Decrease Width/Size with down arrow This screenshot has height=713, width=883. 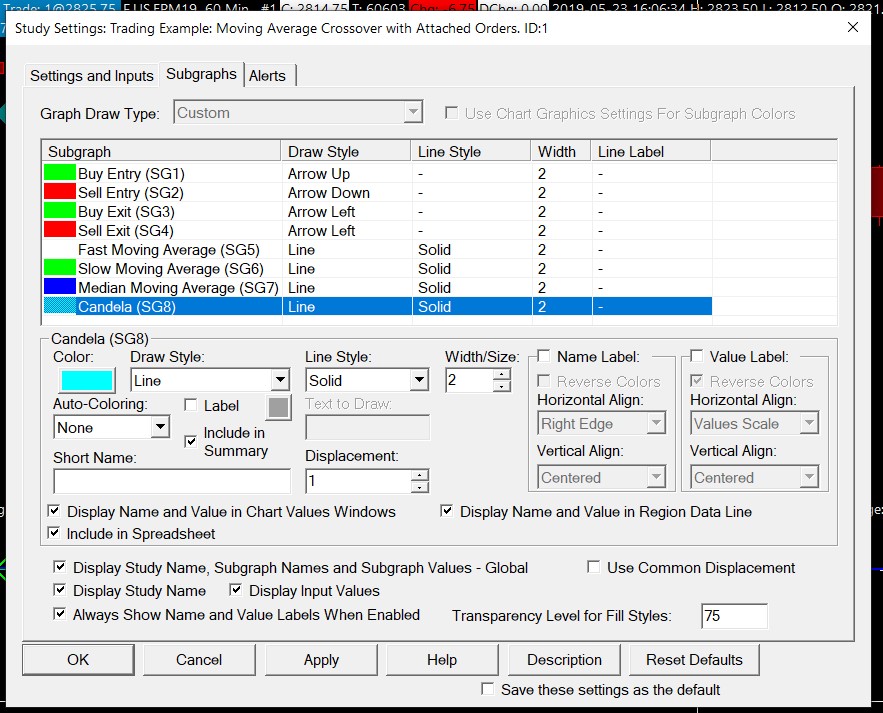click(x=501, y=386)
